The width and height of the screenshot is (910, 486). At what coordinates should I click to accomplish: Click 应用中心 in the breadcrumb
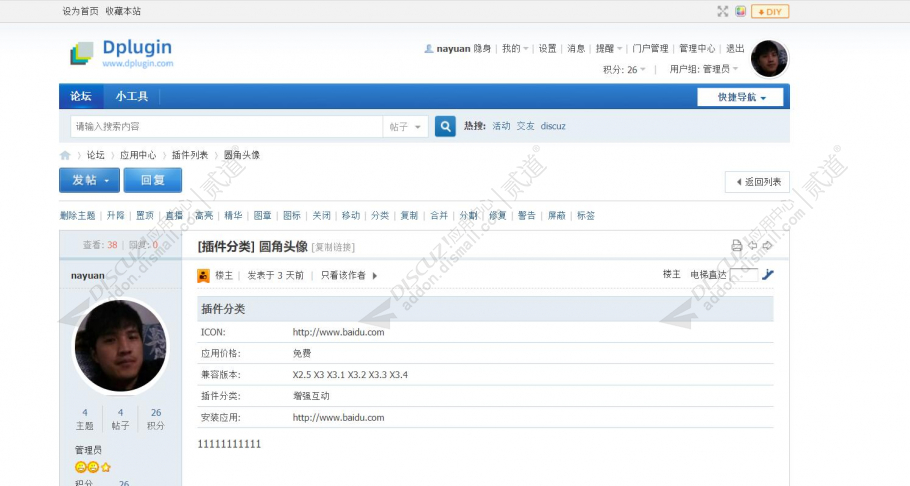point(138,155)
